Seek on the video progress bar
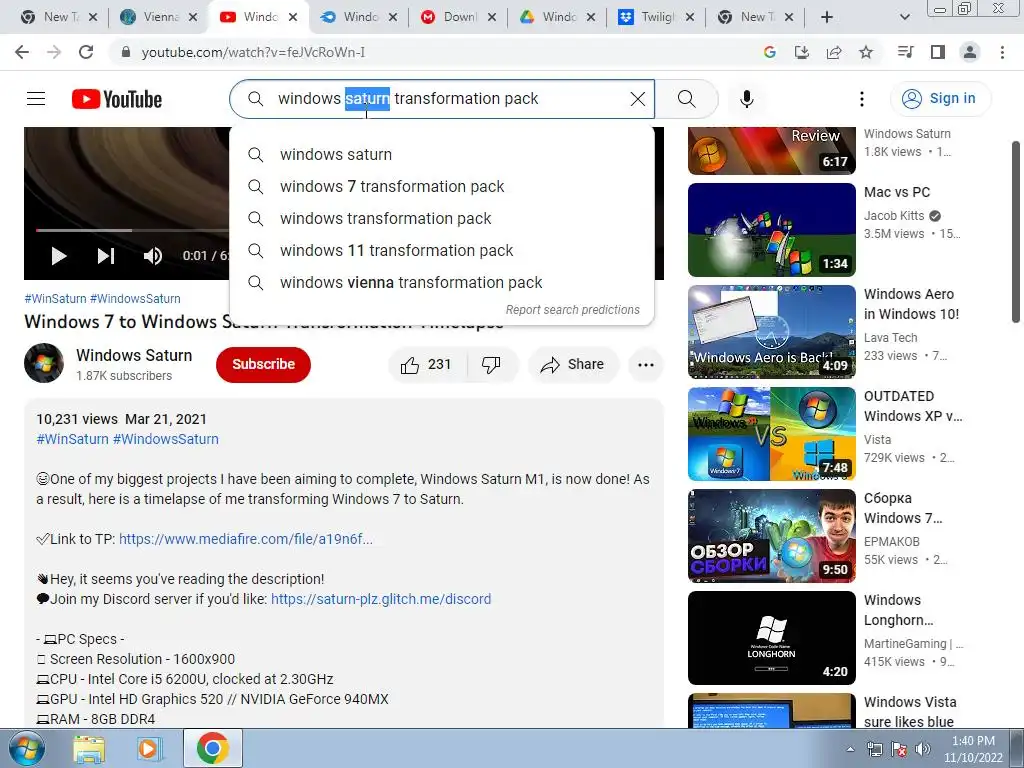 click(132, 230)
